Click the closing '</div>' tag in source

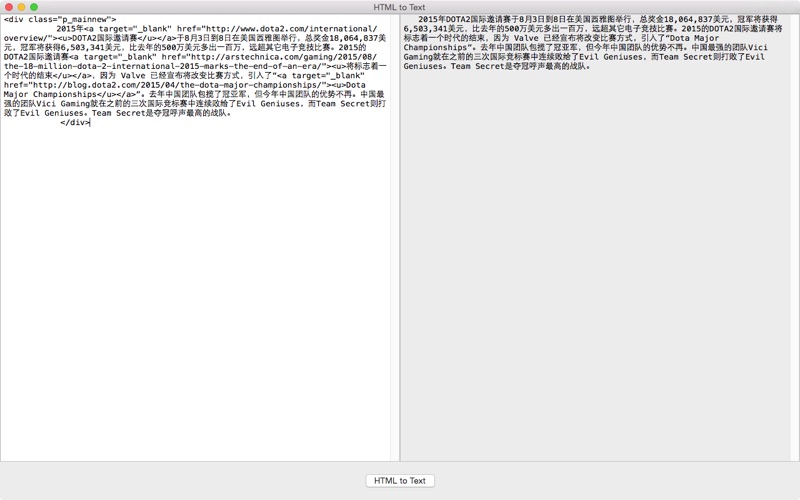click(74, 122)
